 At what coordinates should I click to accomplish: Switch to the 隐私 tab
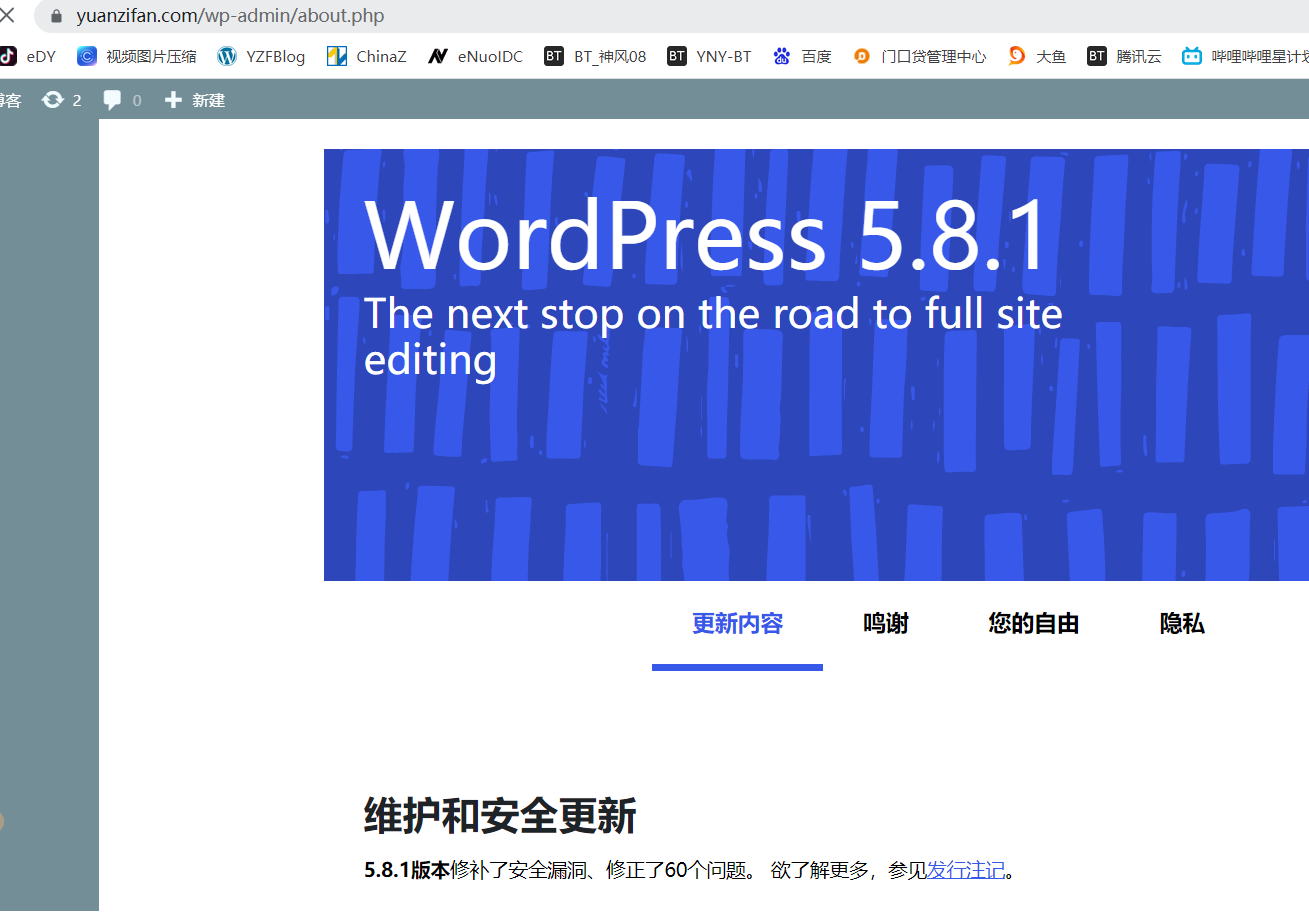point(1182,624)
